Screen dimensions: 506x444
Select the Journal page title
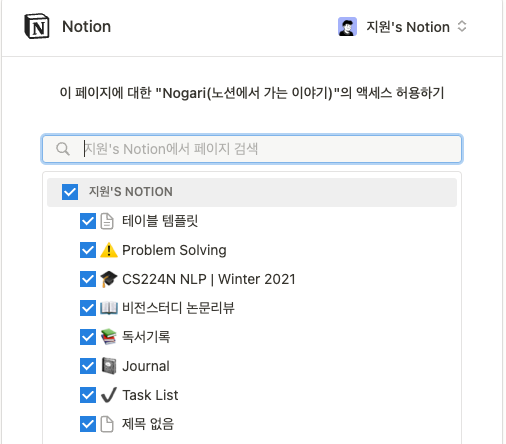pyautogui.click(x=146, y=366)
